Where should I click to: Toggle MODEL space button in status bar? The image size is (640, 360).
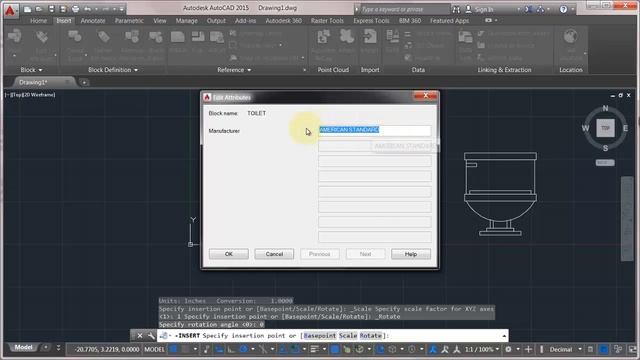point(154,349)
